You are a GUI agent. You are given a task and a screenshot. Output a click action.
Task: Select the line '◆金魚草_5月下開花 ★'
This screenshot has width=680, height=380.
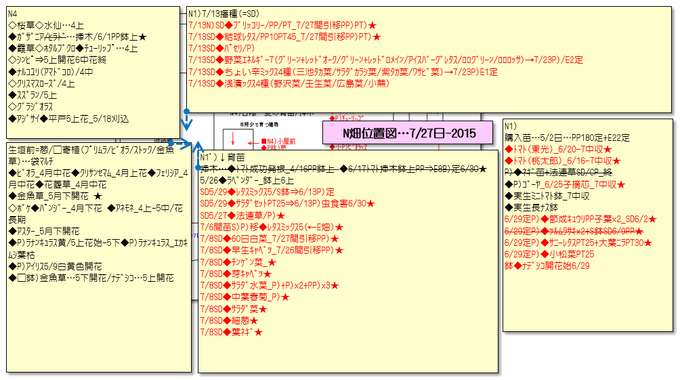[55, 196]
